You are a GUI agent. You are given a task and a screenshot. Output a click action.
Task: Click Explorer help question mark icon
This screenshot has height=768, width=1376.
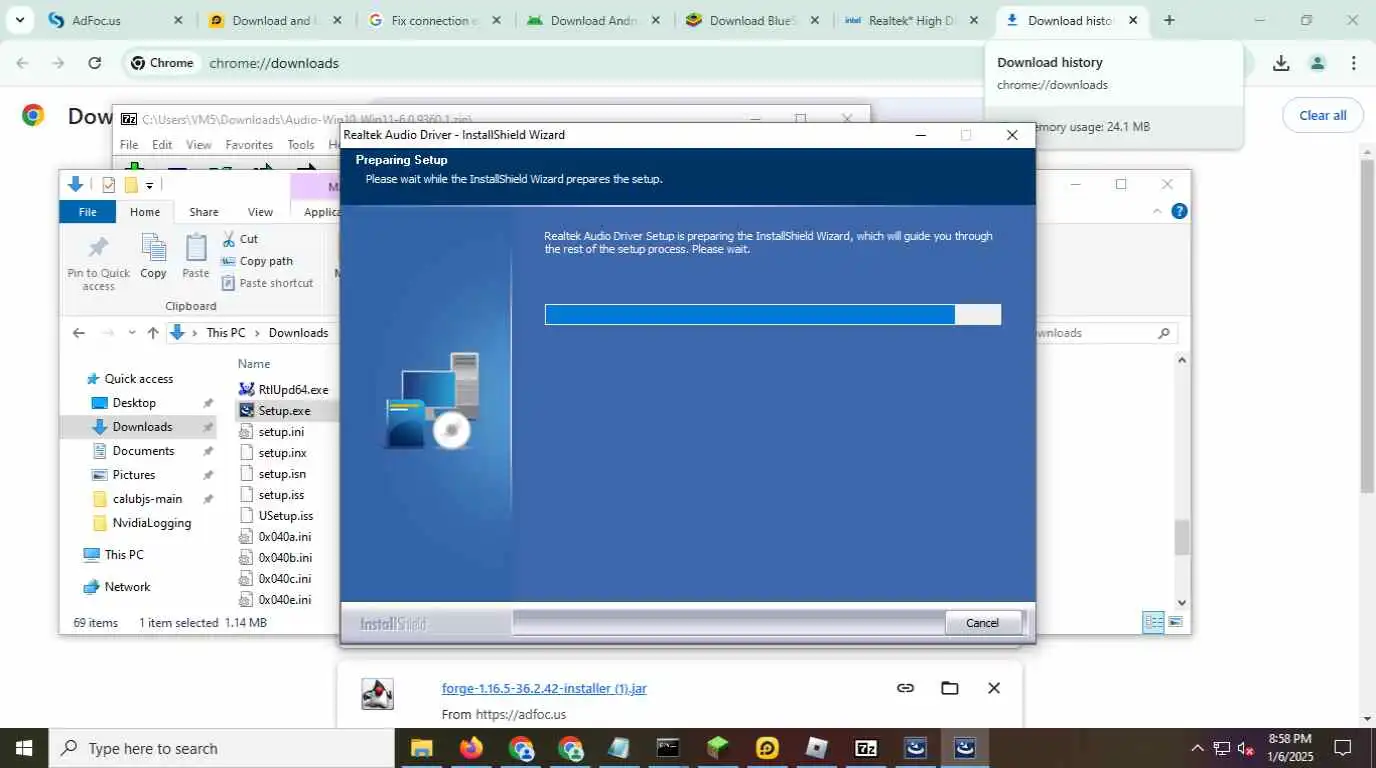click(x=1179, y=211)
